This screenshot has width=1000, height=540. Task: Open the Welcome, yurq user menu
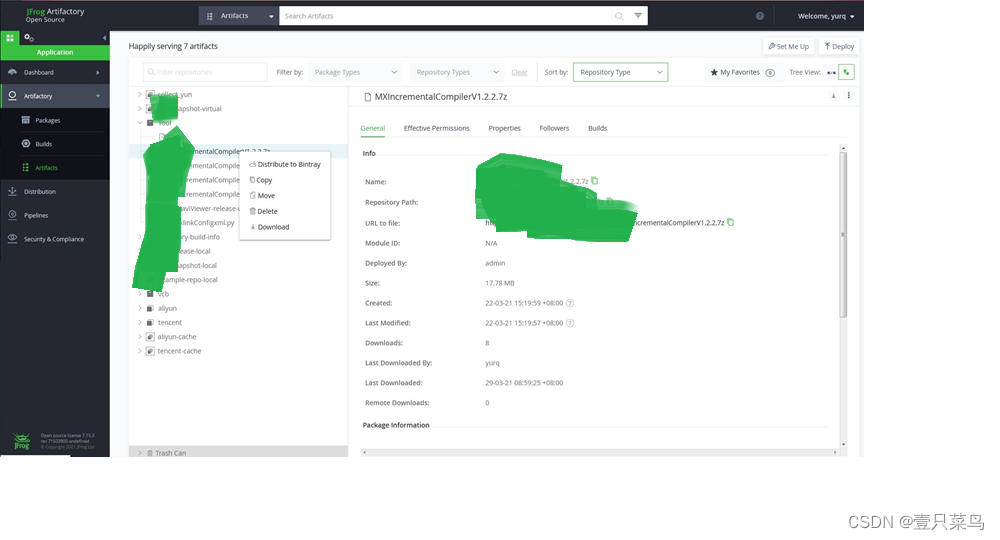tap(825, 16)
